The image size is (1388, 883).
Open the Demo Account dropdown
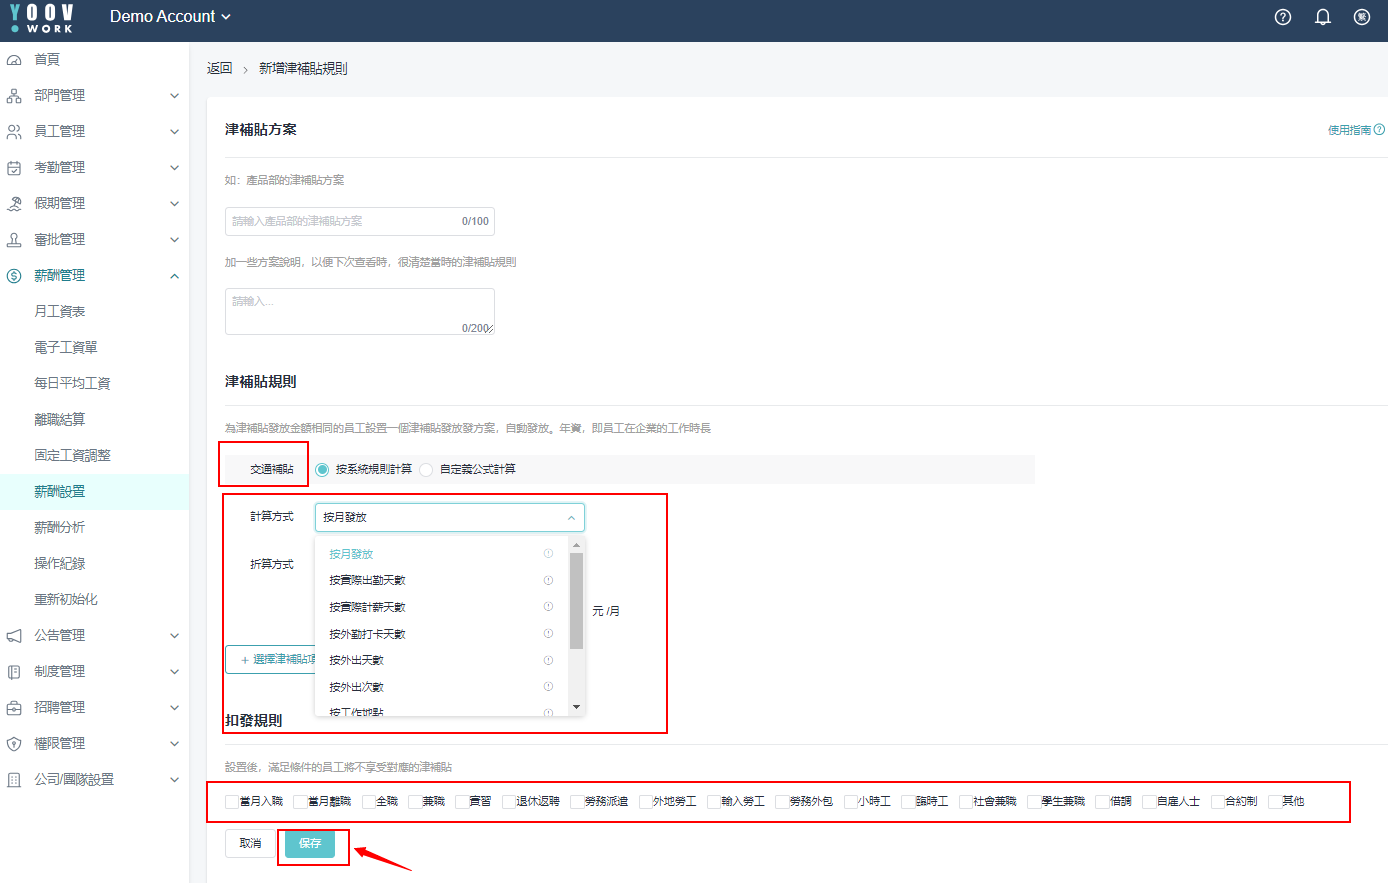(x=170, y=17)
